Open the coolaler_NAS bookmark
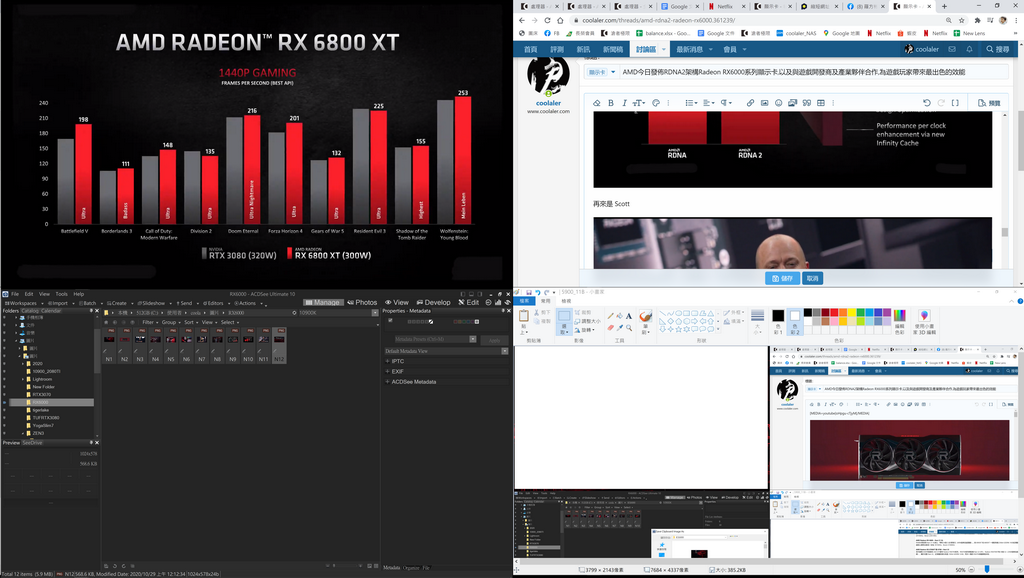Screen dimensions: 1024x578 click(796, 33)
